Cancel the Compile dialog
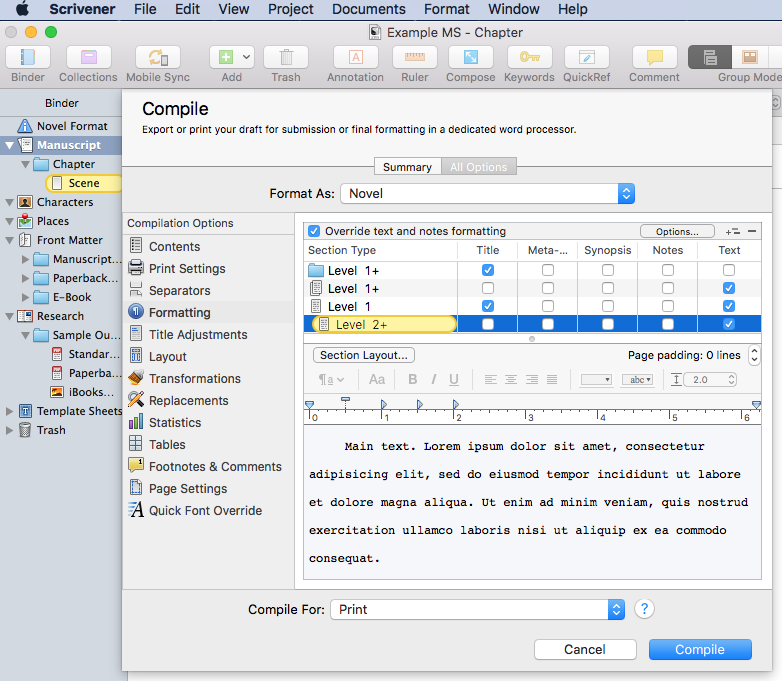The width and height of the screenshot is (782, 681). click(585, 649)
